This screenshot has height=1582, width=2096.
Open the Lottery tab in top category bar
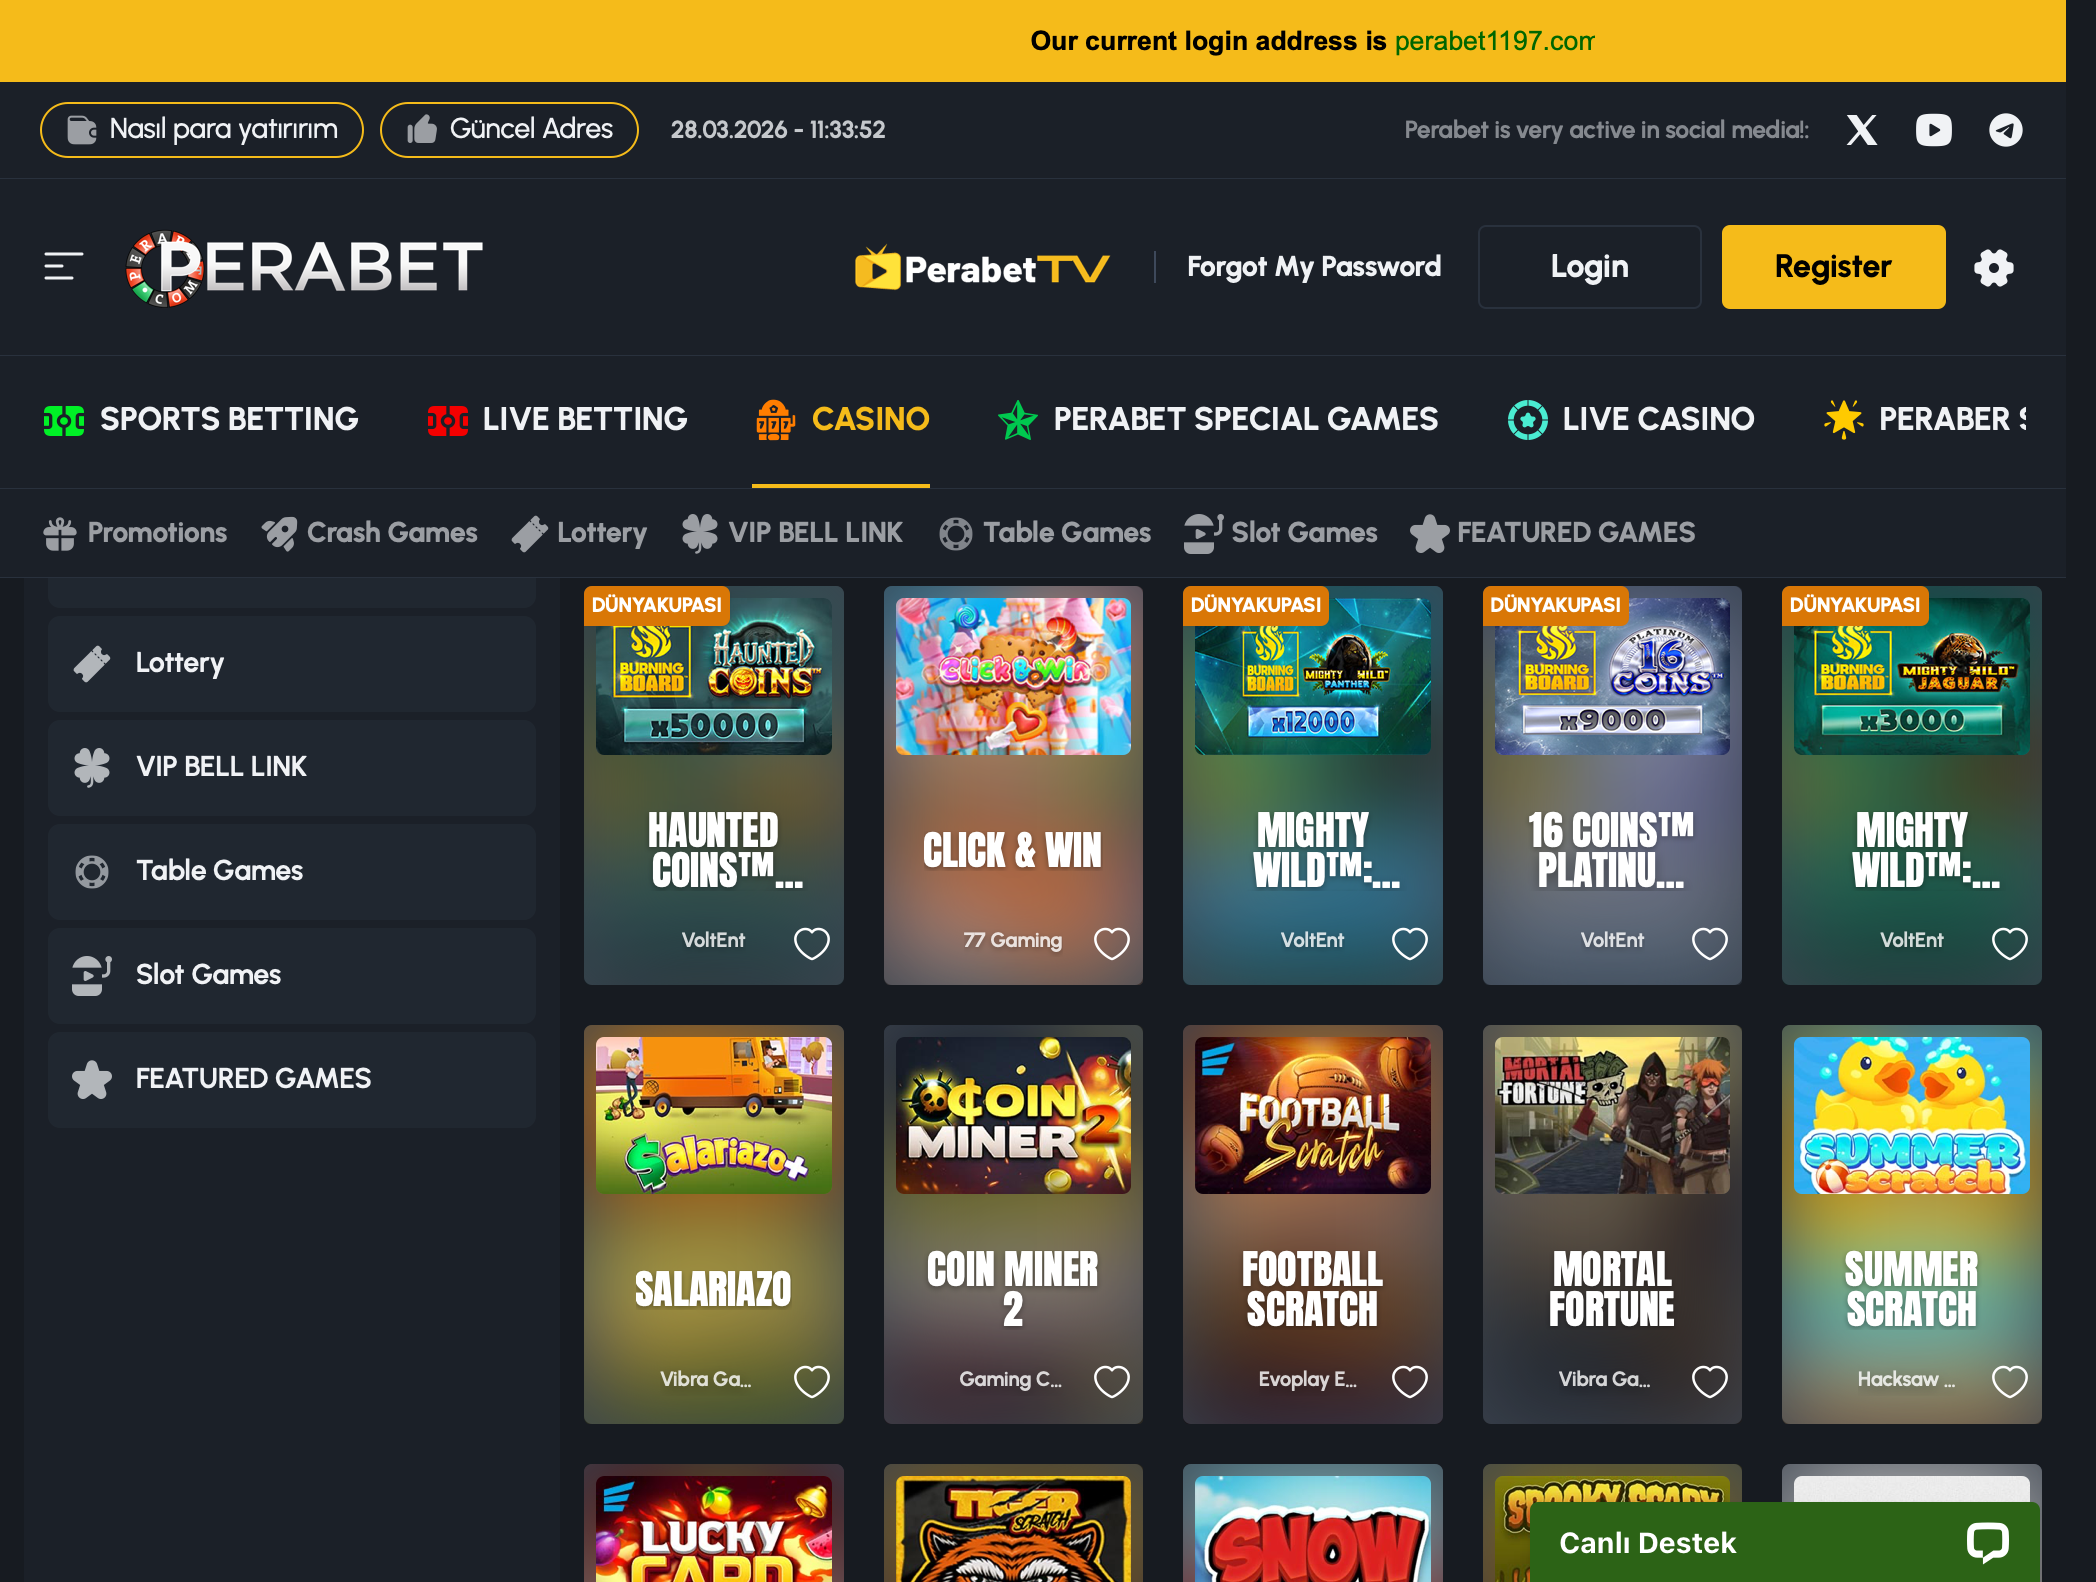point(579,533)
